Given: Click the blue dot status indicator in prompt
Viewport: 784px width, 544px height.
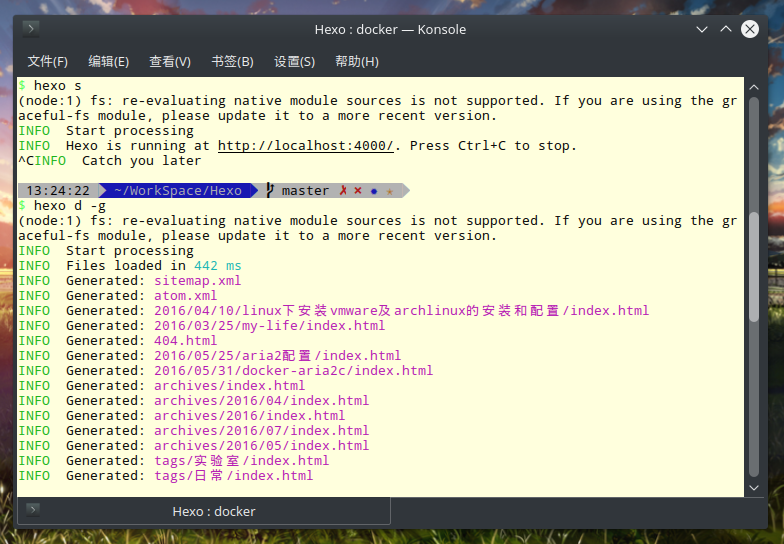Looking at the screenshot, I should [x=374, y=191].
